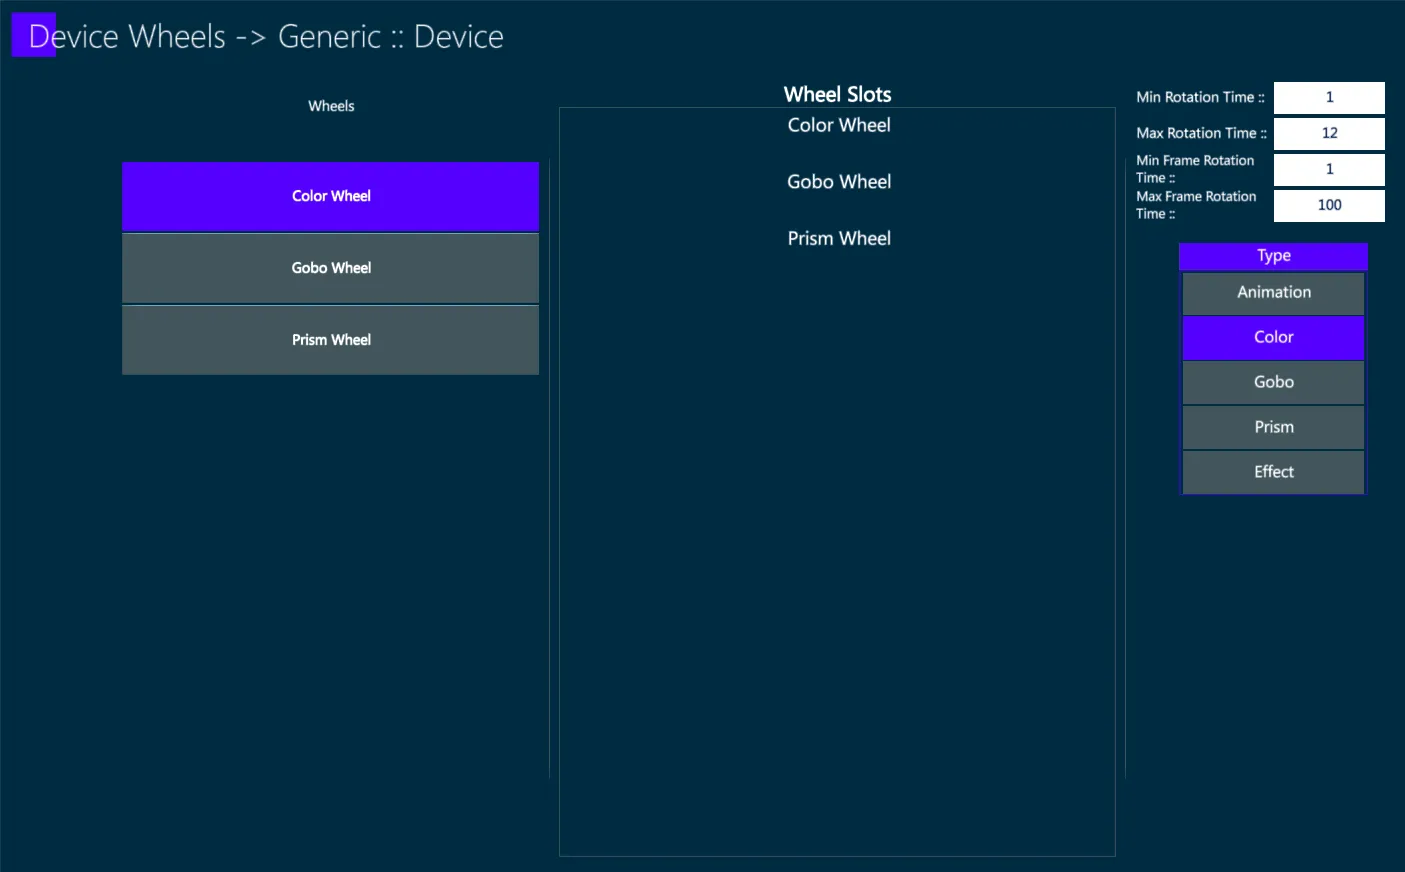Click the Wheels column heading
Image resolution: width=1405 pixels, height=872 pixels.
click(x=331, y=106)
